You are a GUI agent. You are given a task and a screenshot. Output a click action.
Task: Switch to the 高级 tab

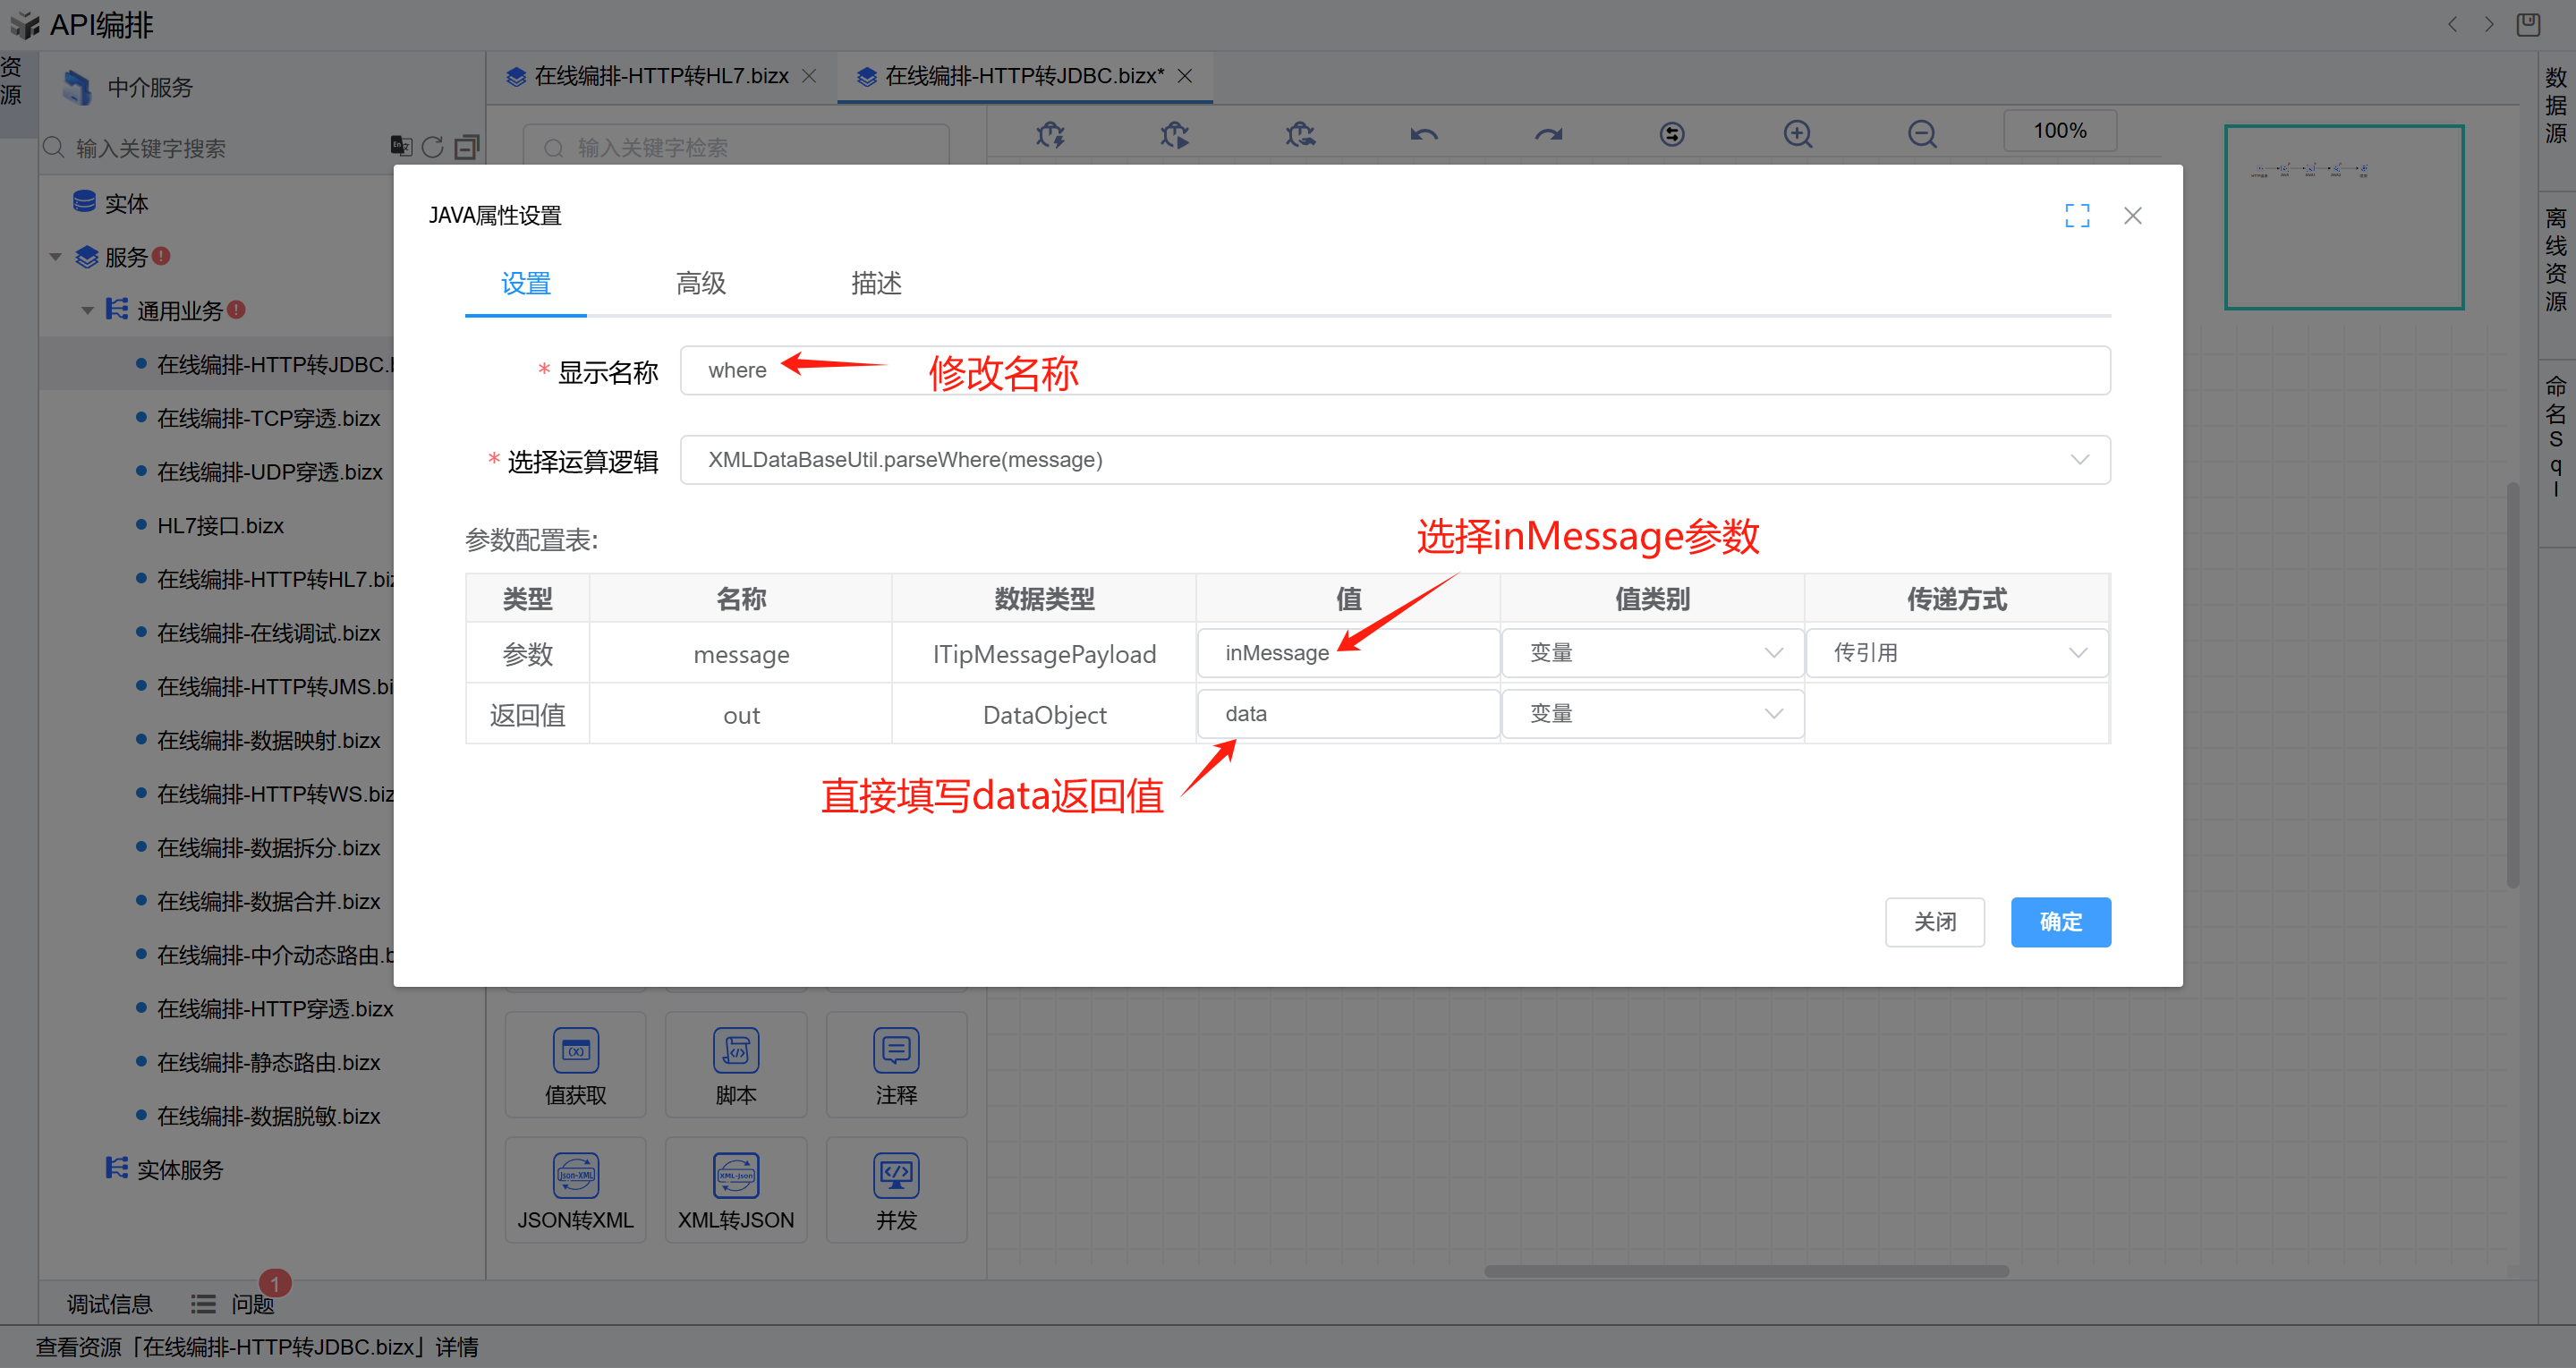tap(700, 284)
